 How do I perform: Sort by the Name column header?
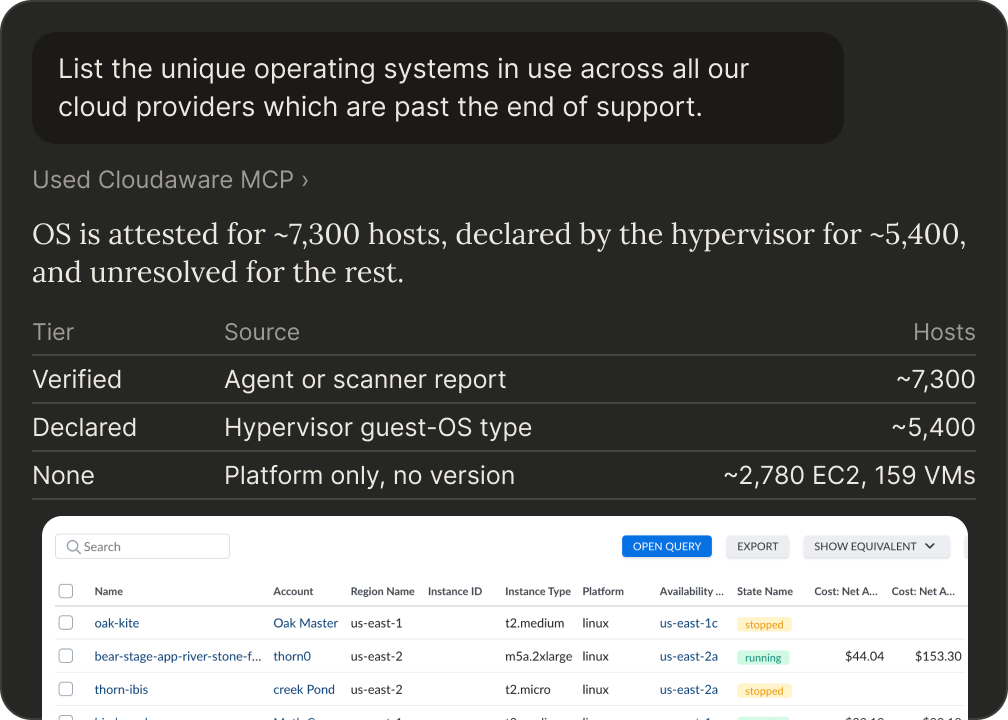(x=109, y=591)
